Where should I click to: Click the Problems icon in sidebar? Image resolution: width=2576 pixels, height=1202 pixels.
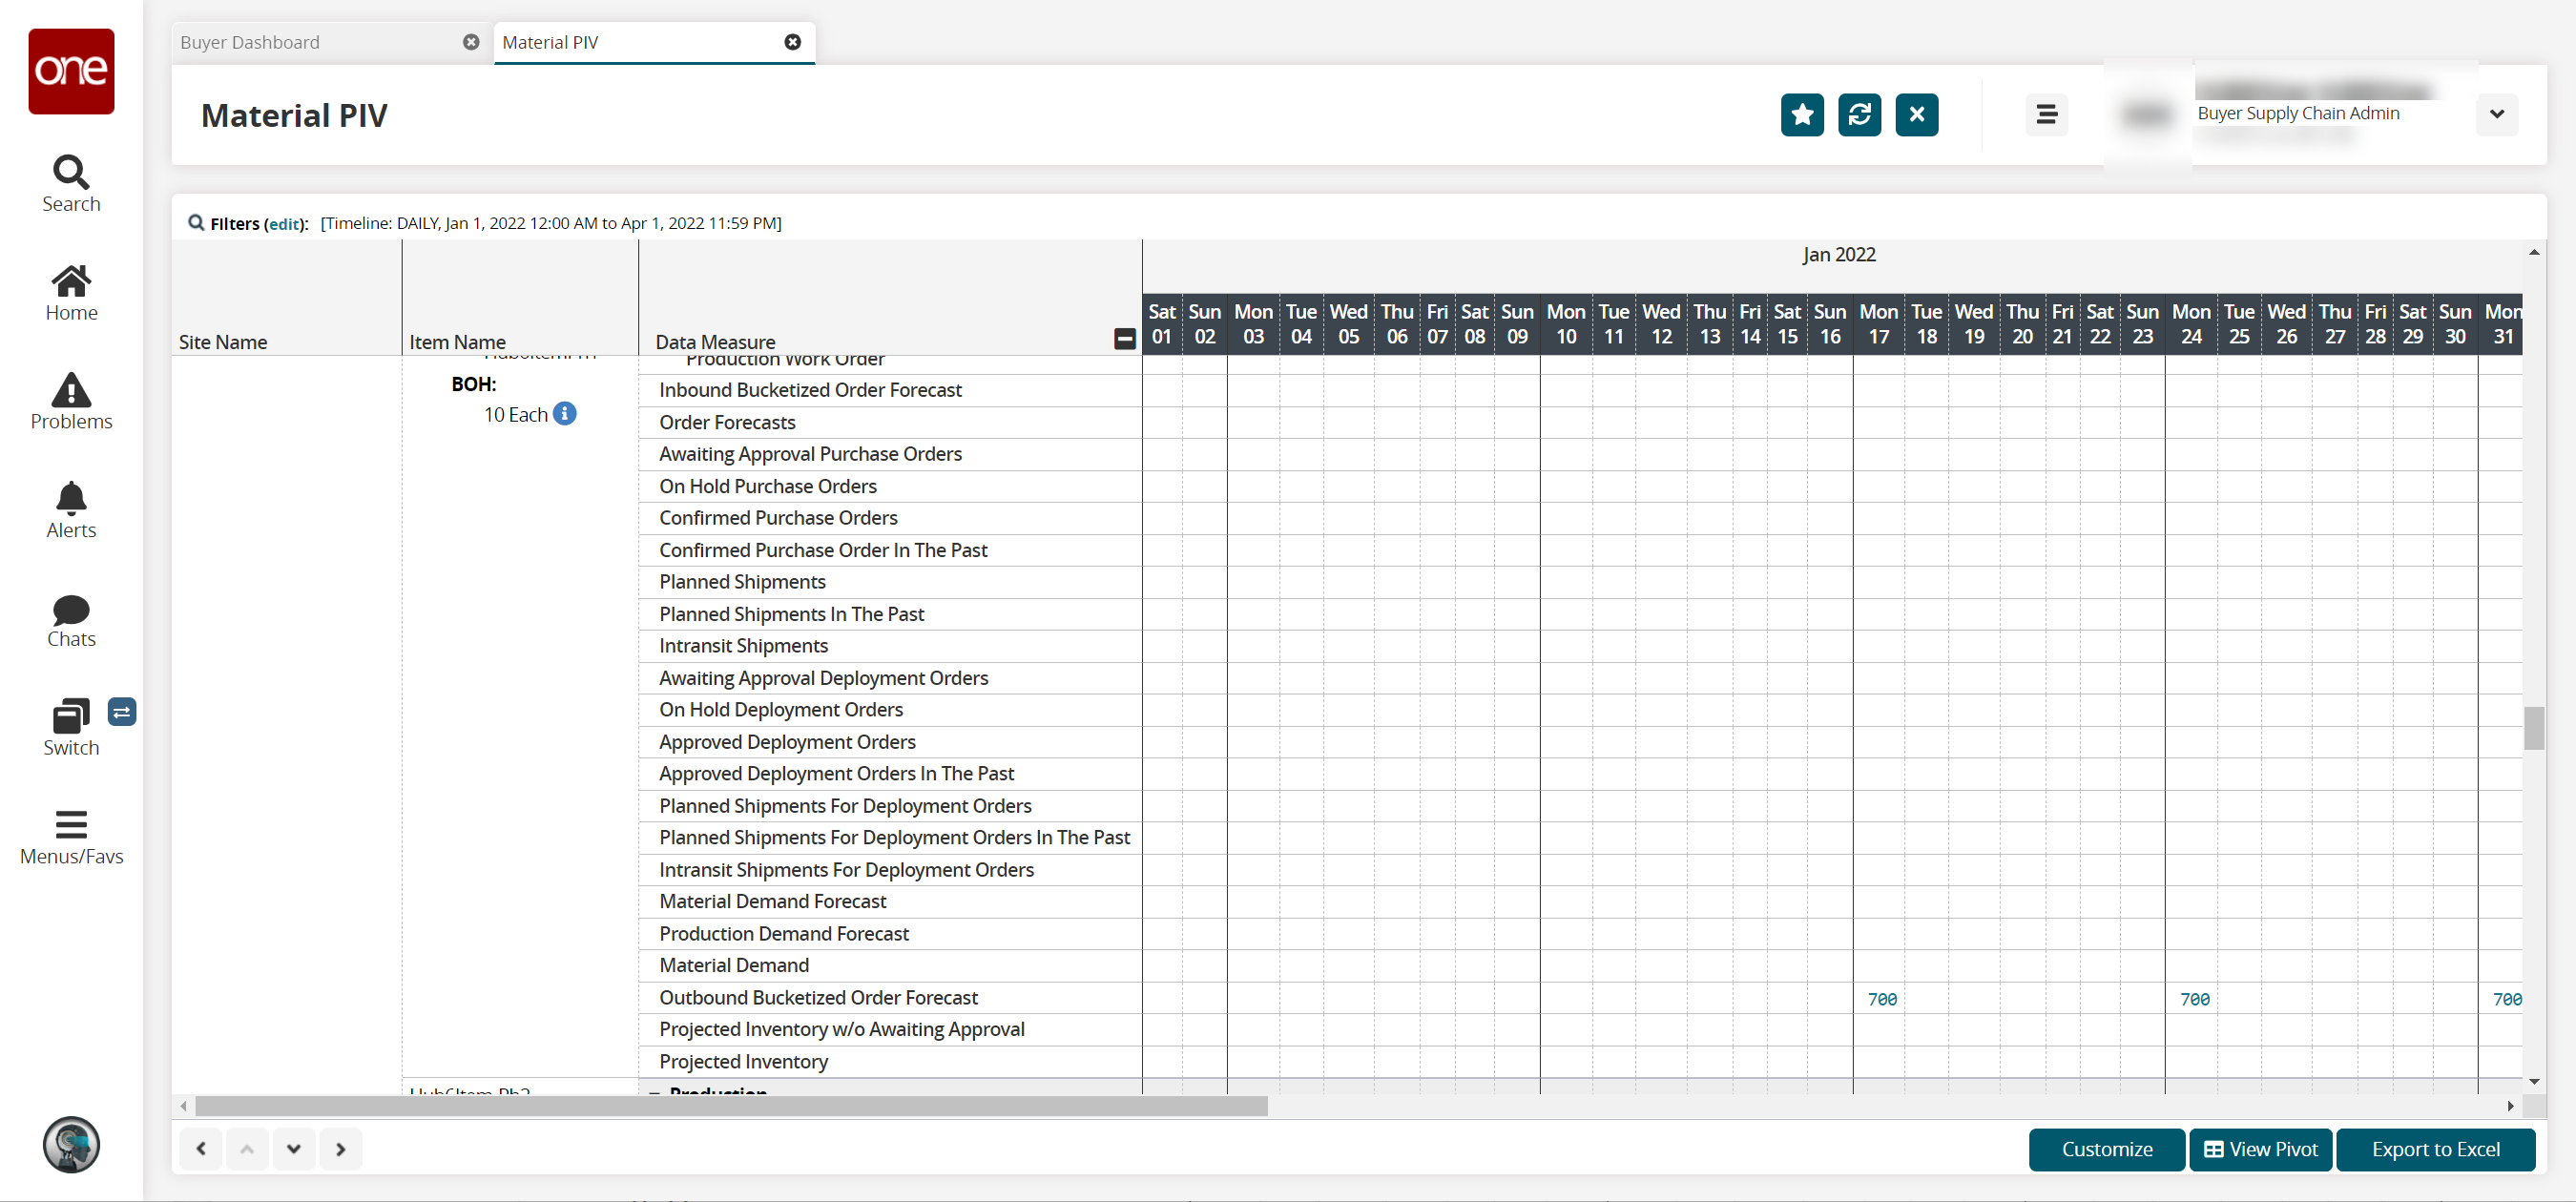point(71,401)
